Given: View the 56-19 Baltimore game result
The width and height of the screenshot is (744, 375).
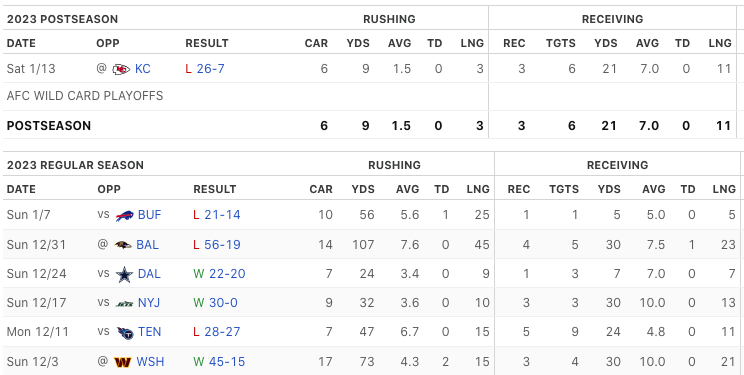Looking at the screenshot, I should (x=223, y=245).
